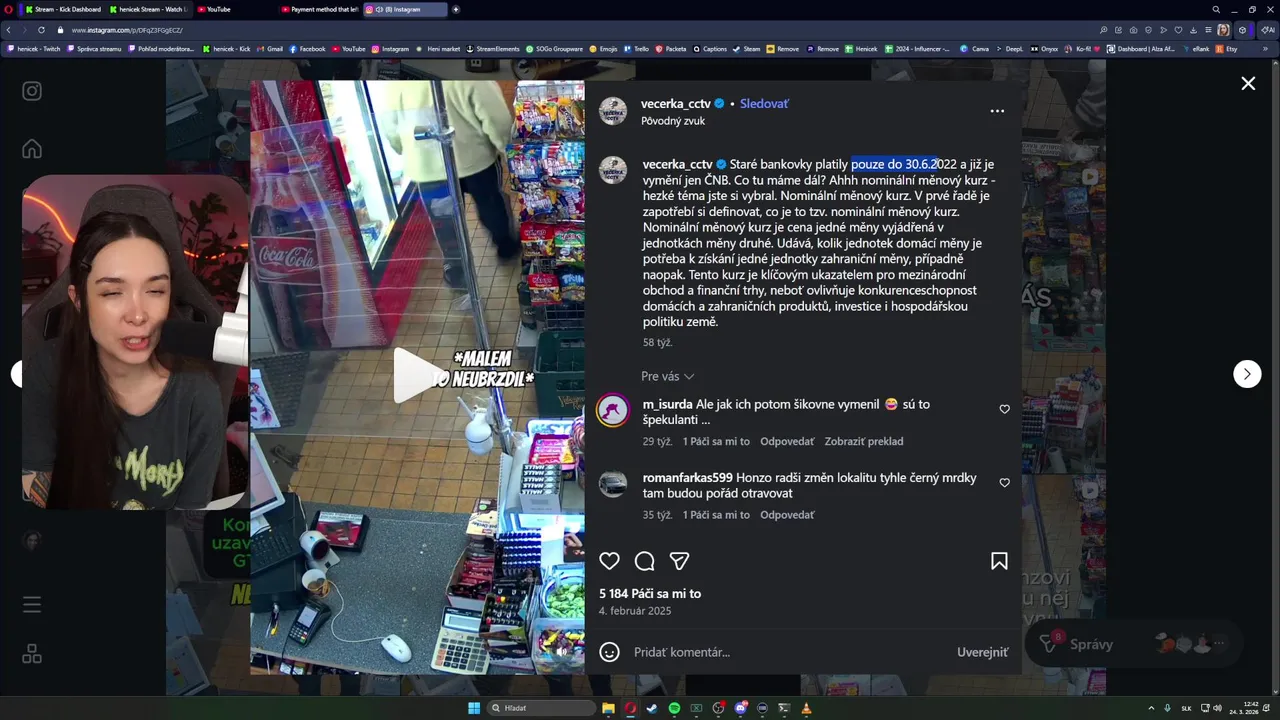
Task: Switch to Stream - Kick Dashboard tab
Action: 62,9
